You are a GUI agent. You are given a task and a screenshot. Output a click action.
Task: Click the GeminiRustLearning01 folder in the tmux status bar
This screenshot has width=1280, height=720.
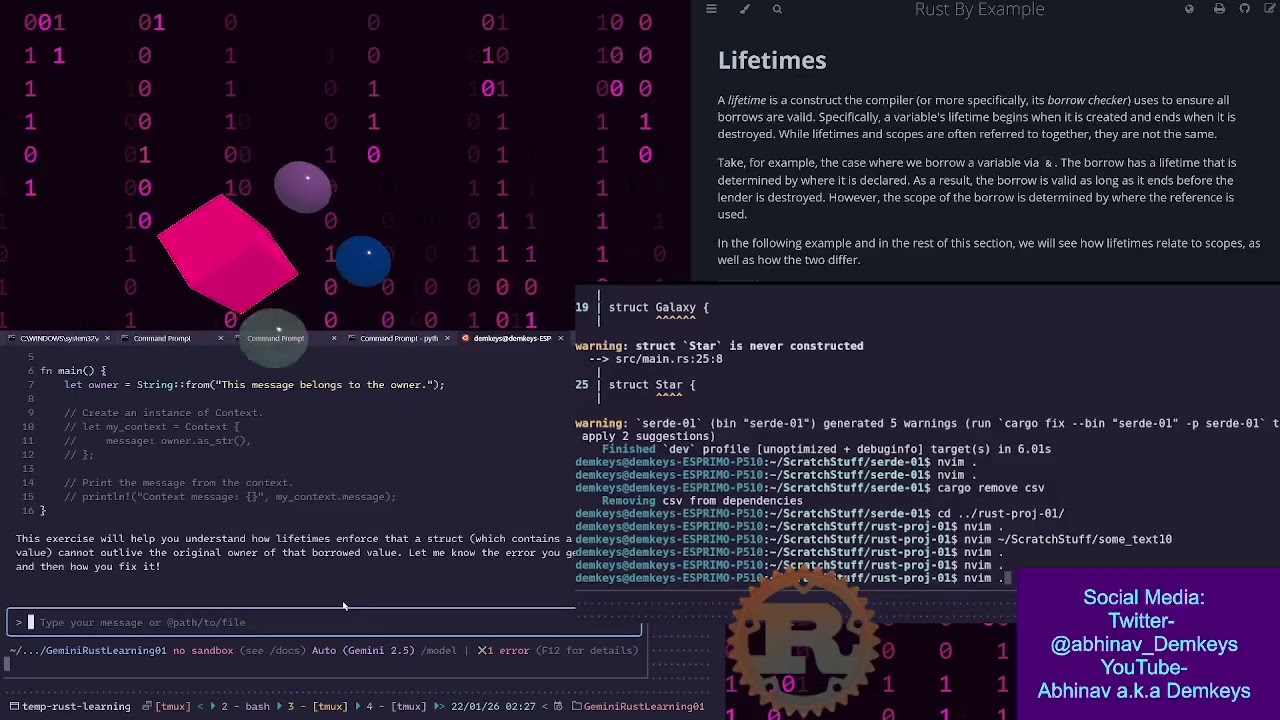click(644, 706)
